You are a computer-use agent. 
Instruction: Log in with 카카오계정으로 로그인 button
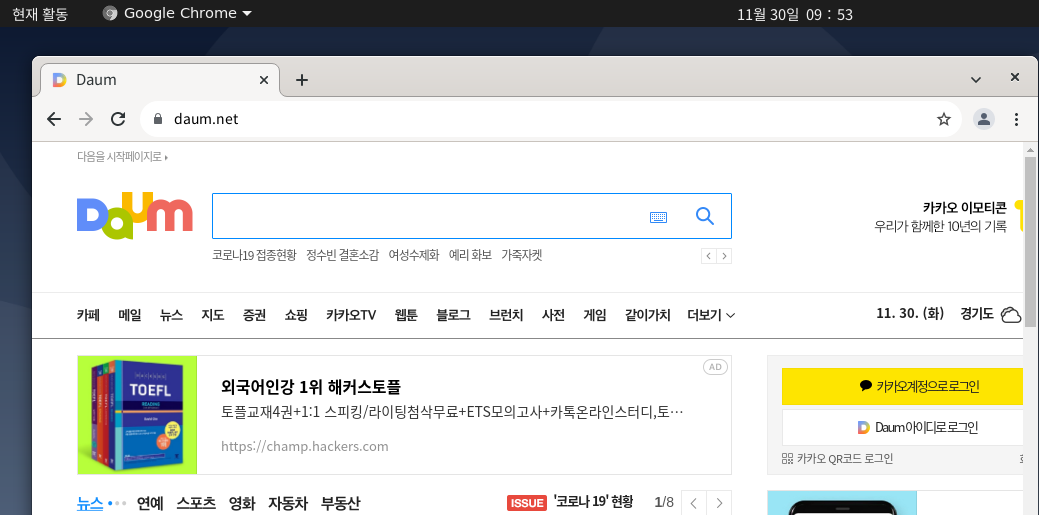(903, 386)
